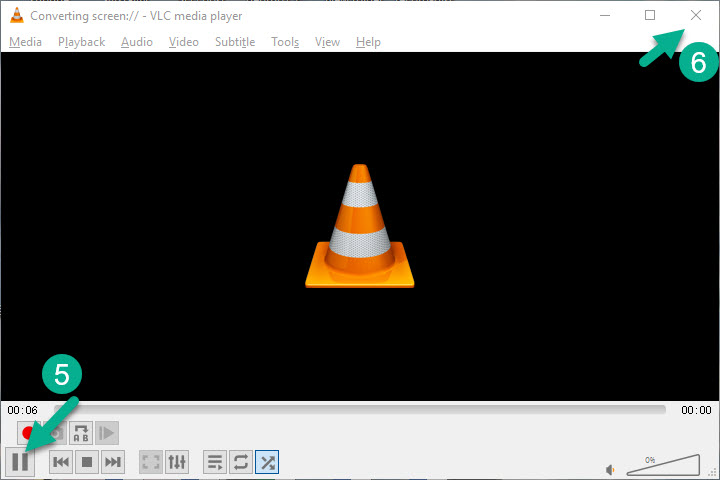The image size is (720, 480).
Task: Click the VLC cone title icon
Action: click(17, 15)
